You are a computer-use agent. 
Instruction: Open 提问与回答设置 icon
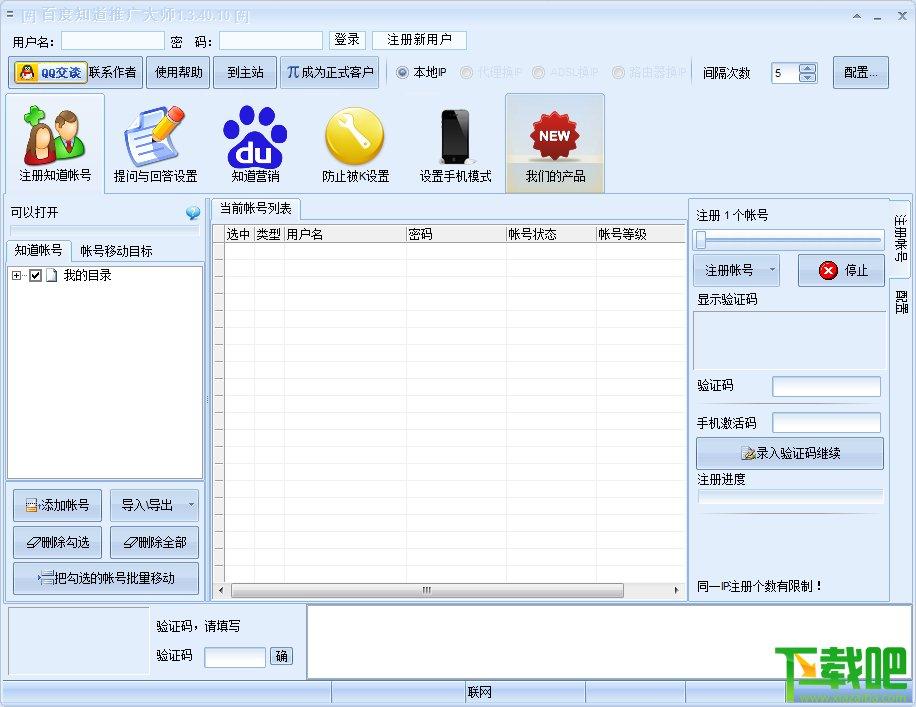155,144
